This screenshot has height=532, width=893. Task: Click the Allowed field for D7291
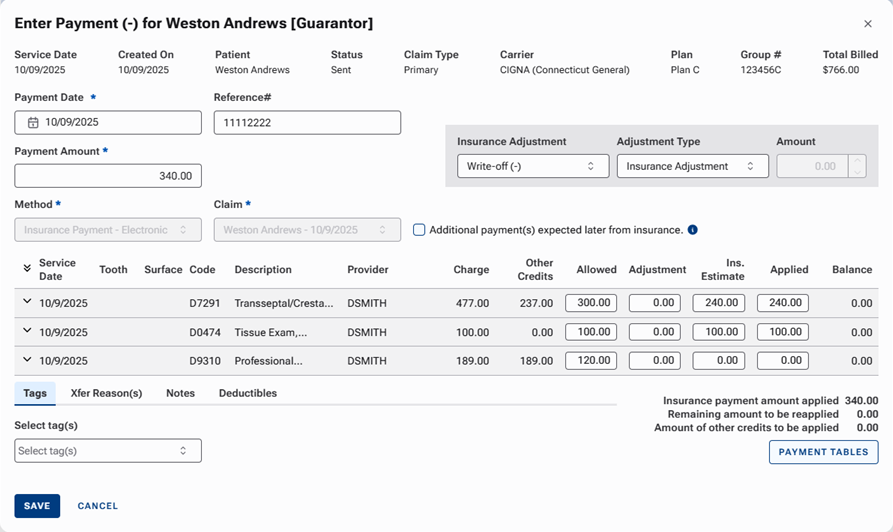click(x=590, y=303)
